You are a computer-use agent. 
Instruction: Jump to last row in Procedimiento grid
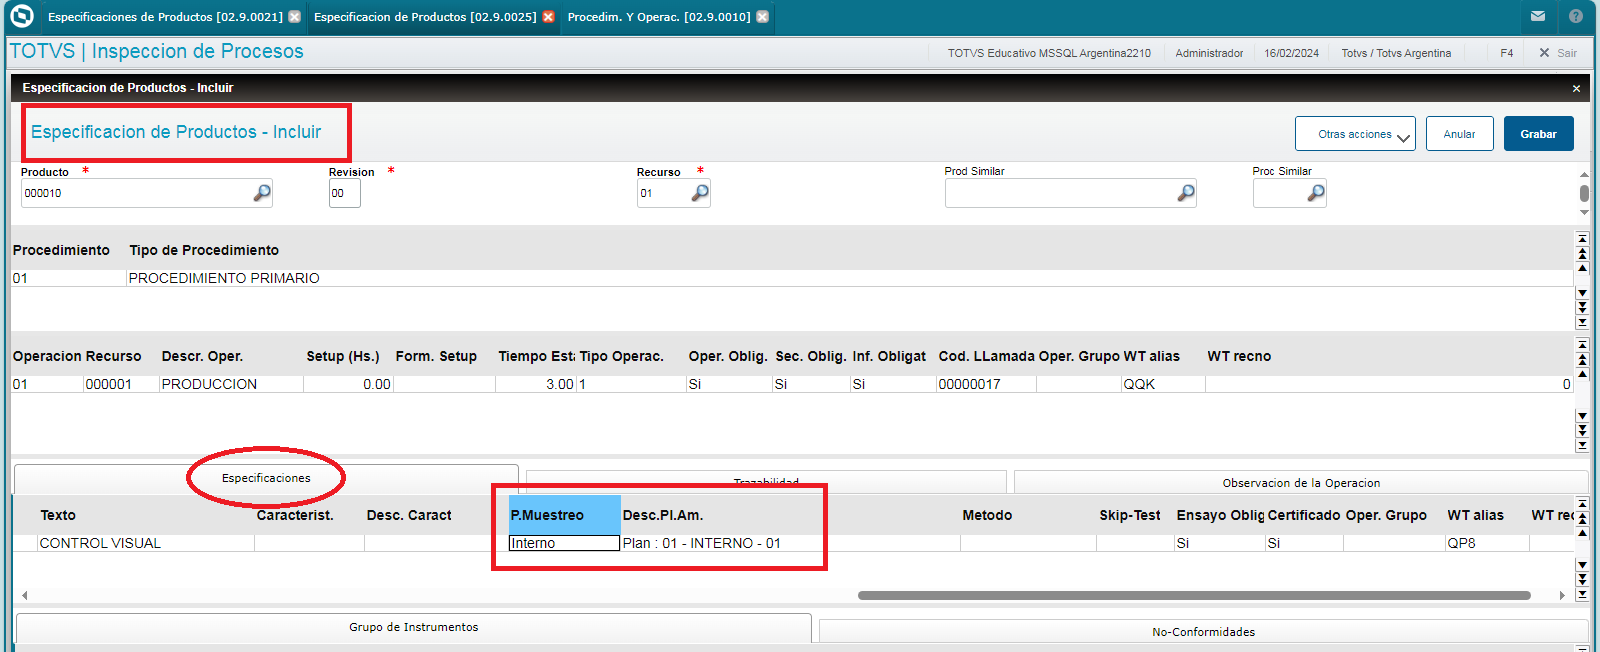(1582, 322)
